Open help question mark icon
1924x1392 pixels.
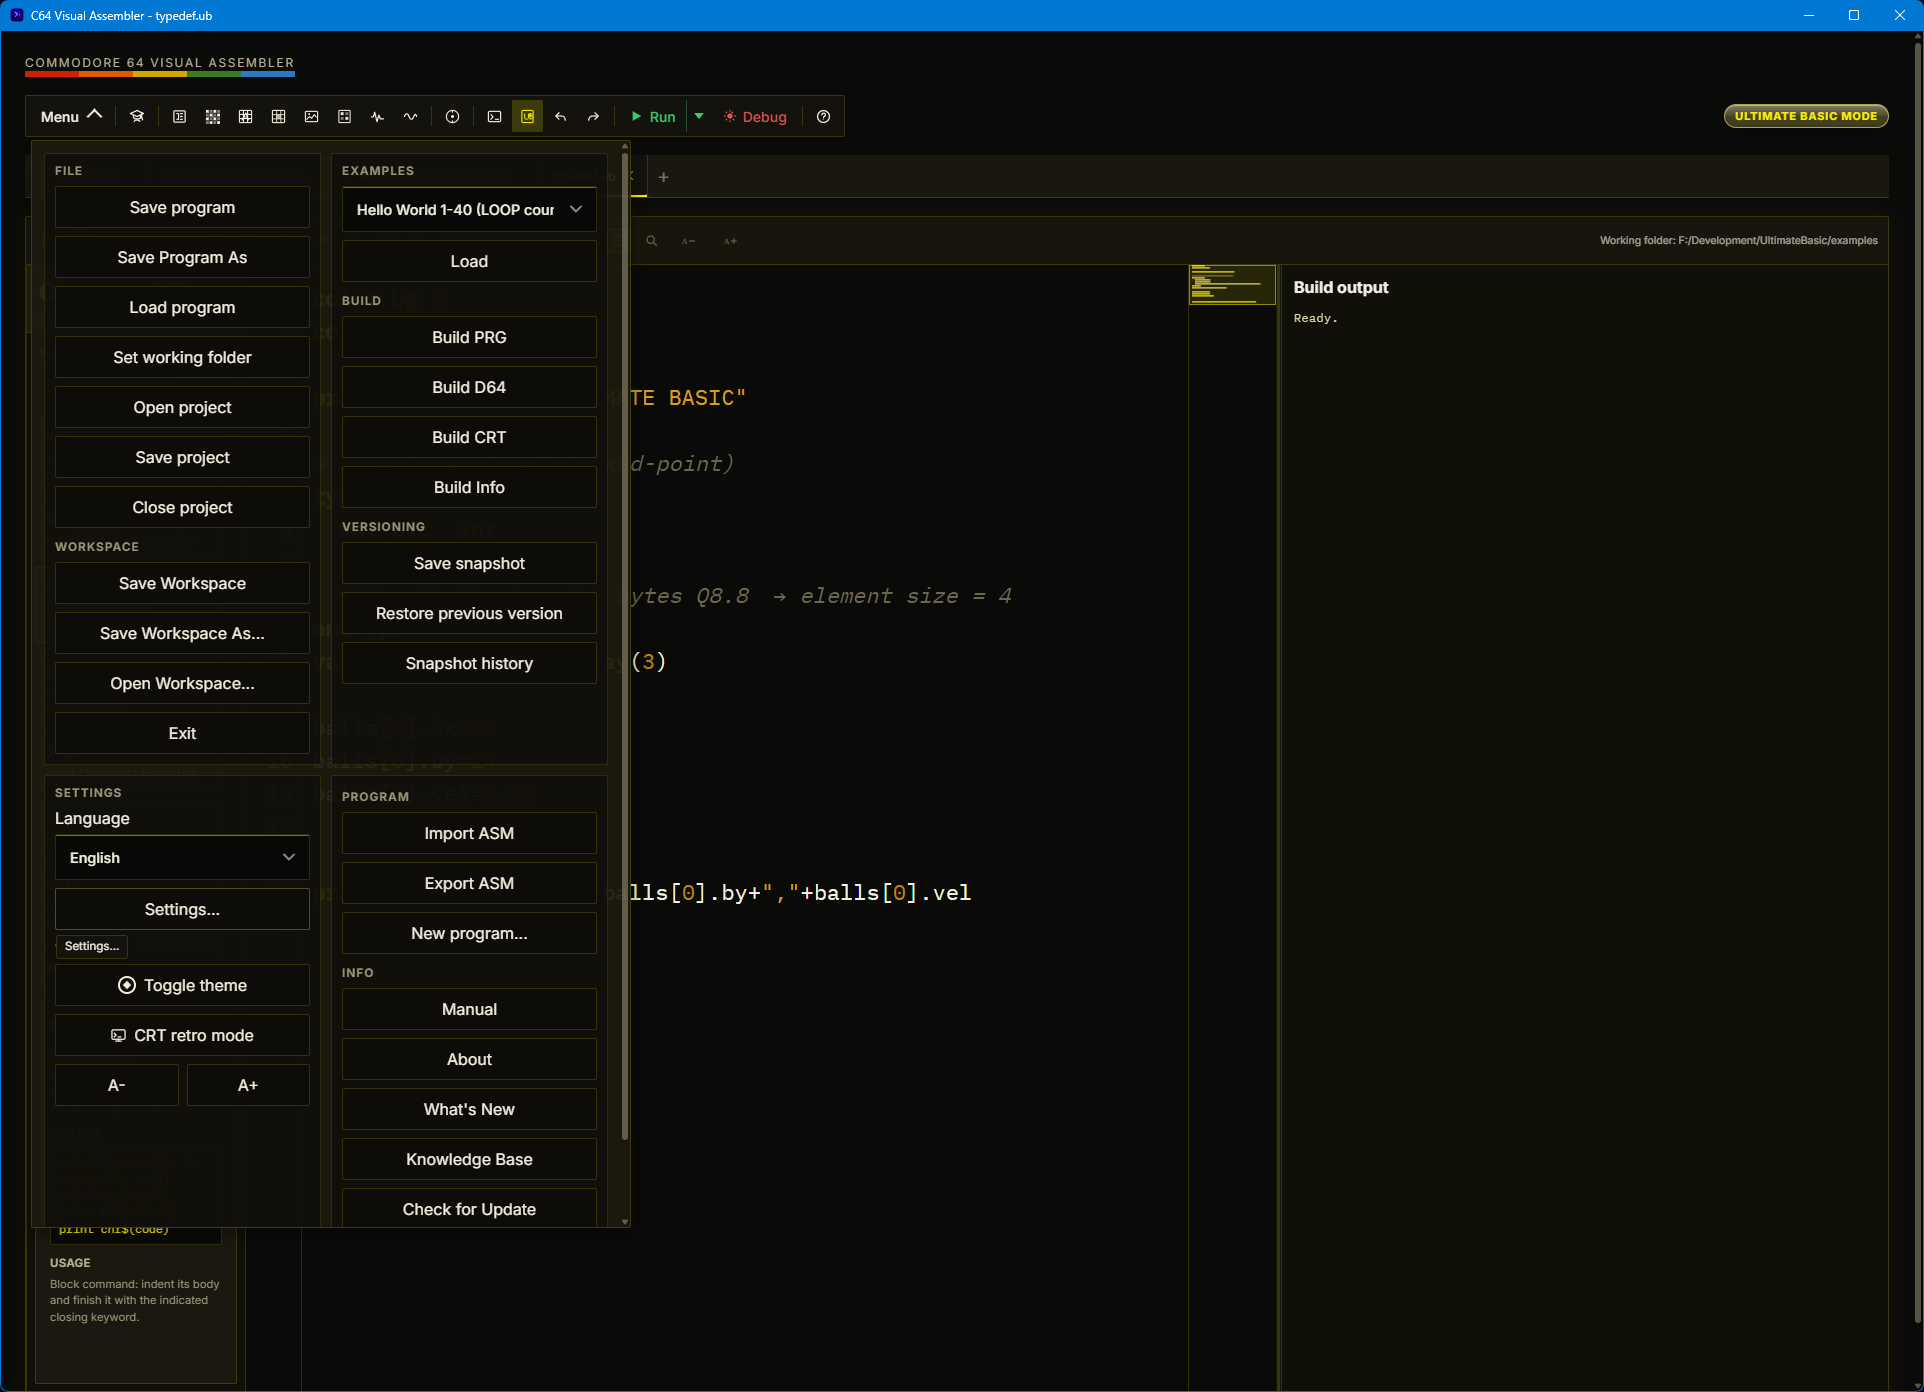click(824, 117)
